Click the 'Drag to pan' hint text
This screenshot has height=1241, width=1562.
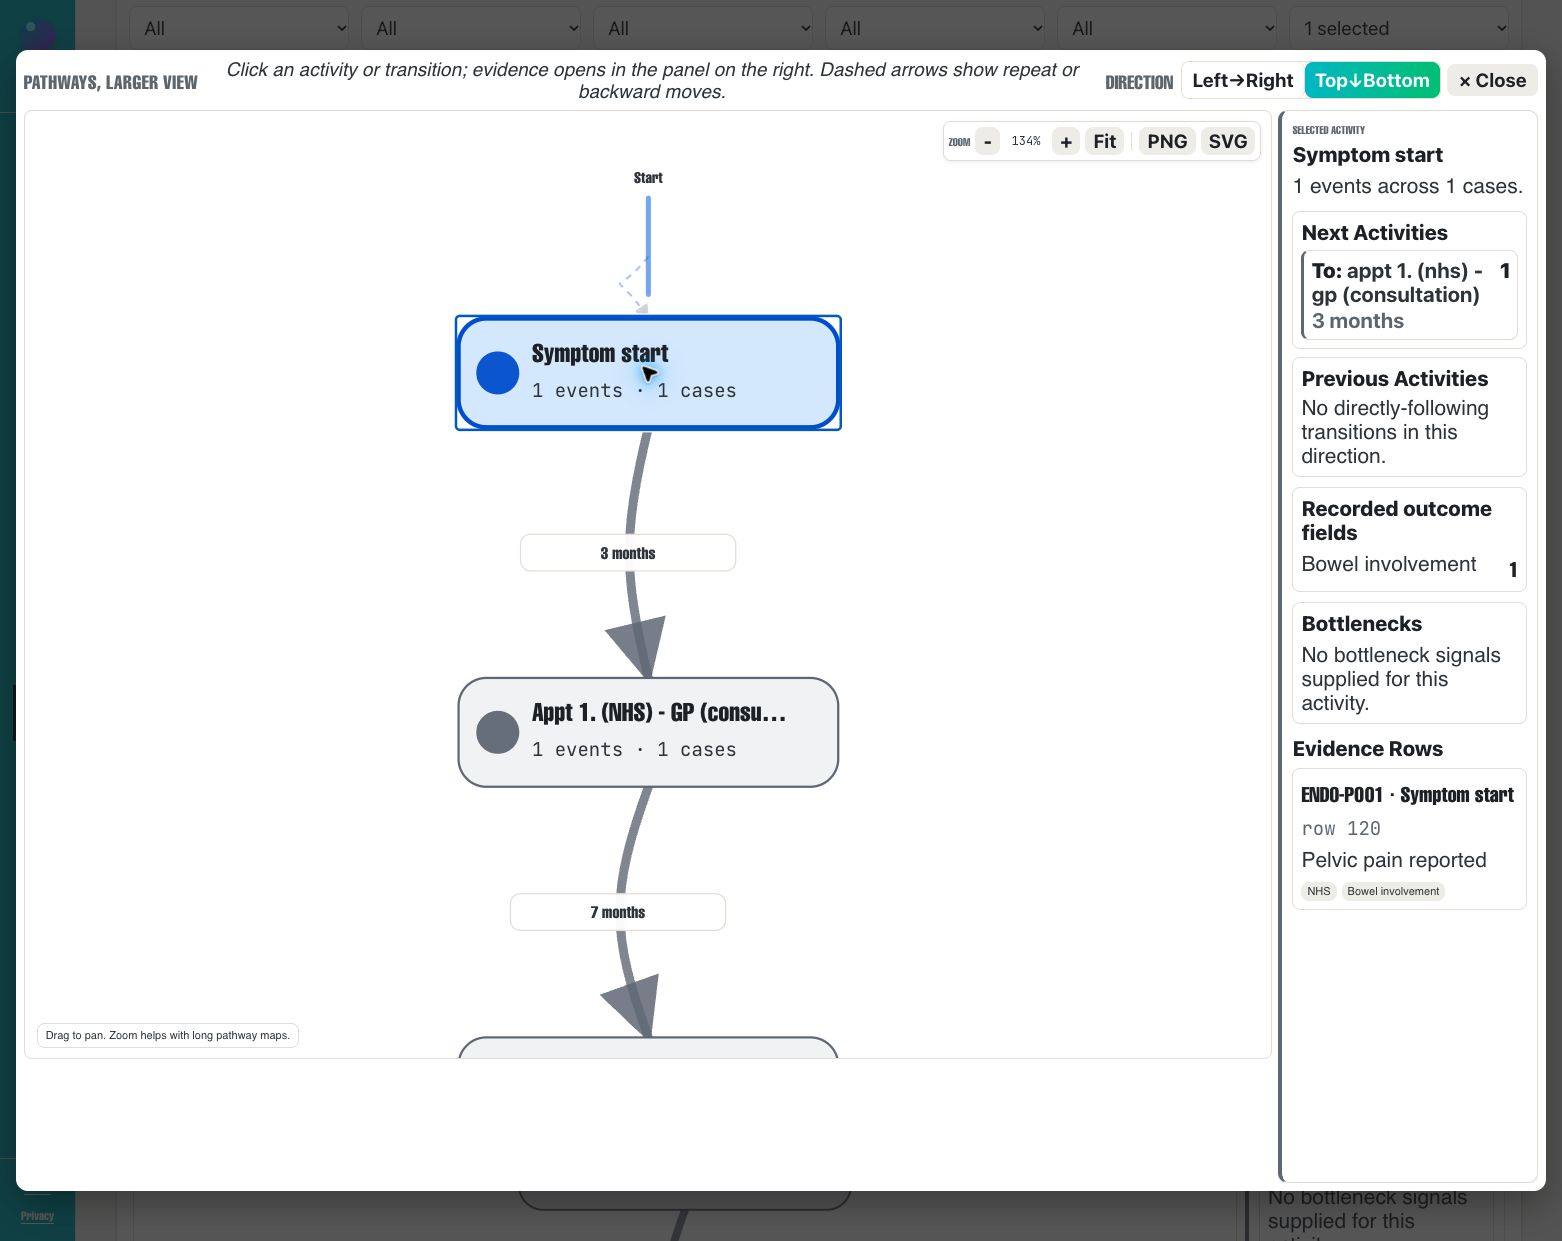tap(168, 1035)
